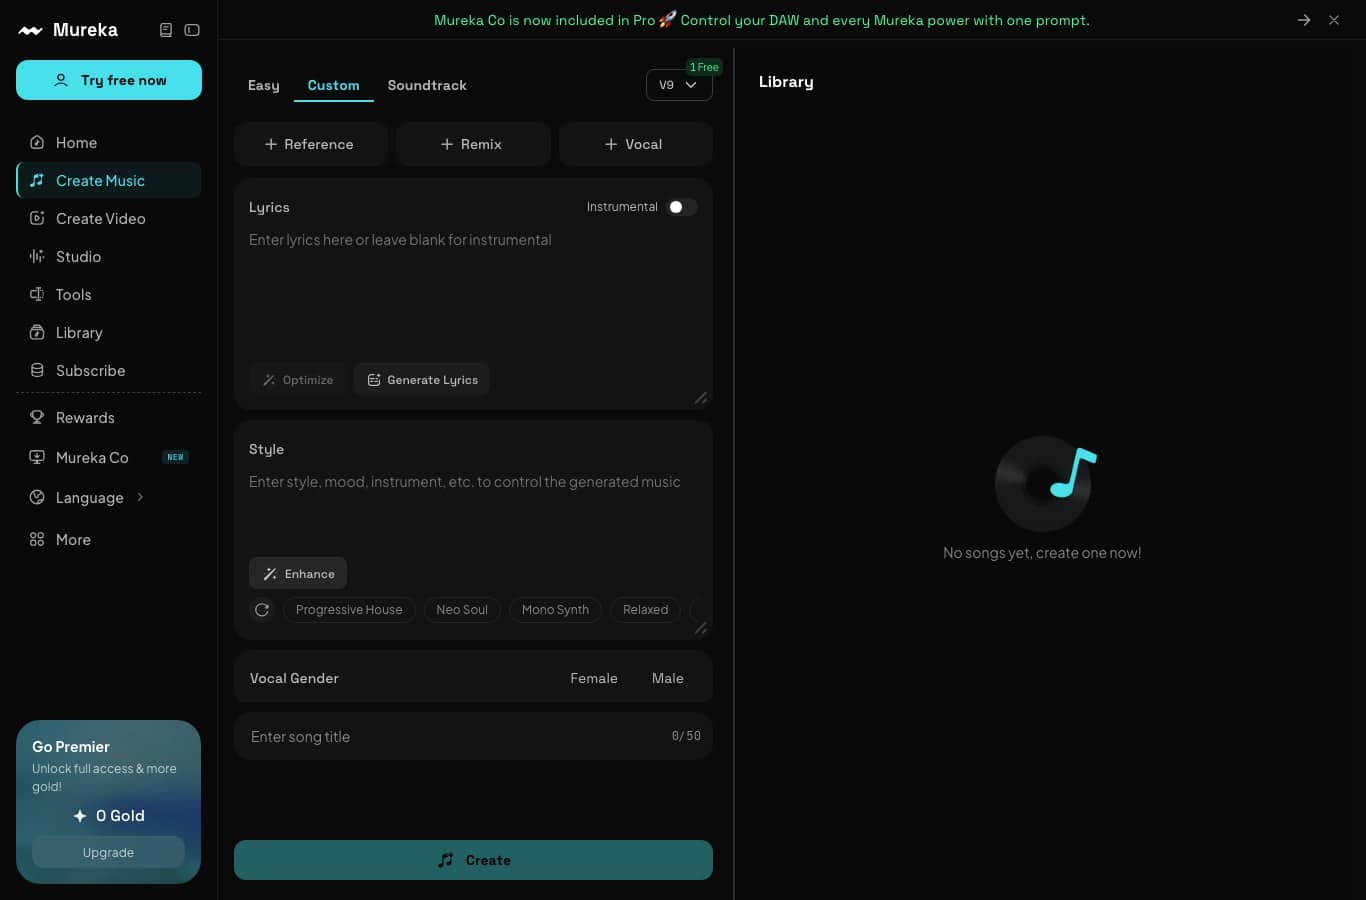Viewport: 1366px width, 900px height.
Task: Open the More menu in the sidebar
Action: (x=108, y=540)
